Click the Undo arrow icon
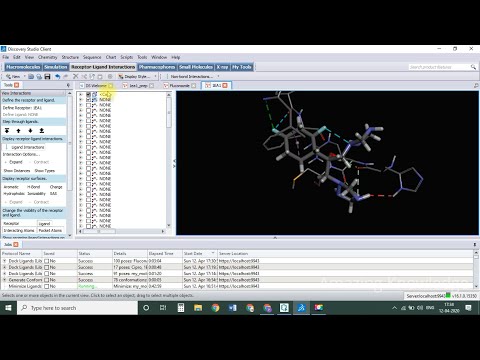480x360 pixels. coord(57,76)
